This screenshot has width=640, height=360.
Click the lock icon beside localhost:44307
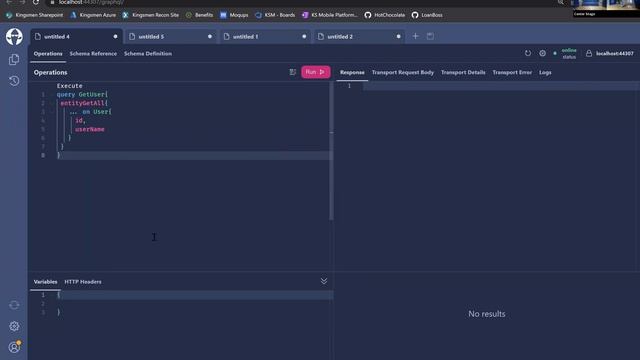pyautogui.click(x=589, y=53)
